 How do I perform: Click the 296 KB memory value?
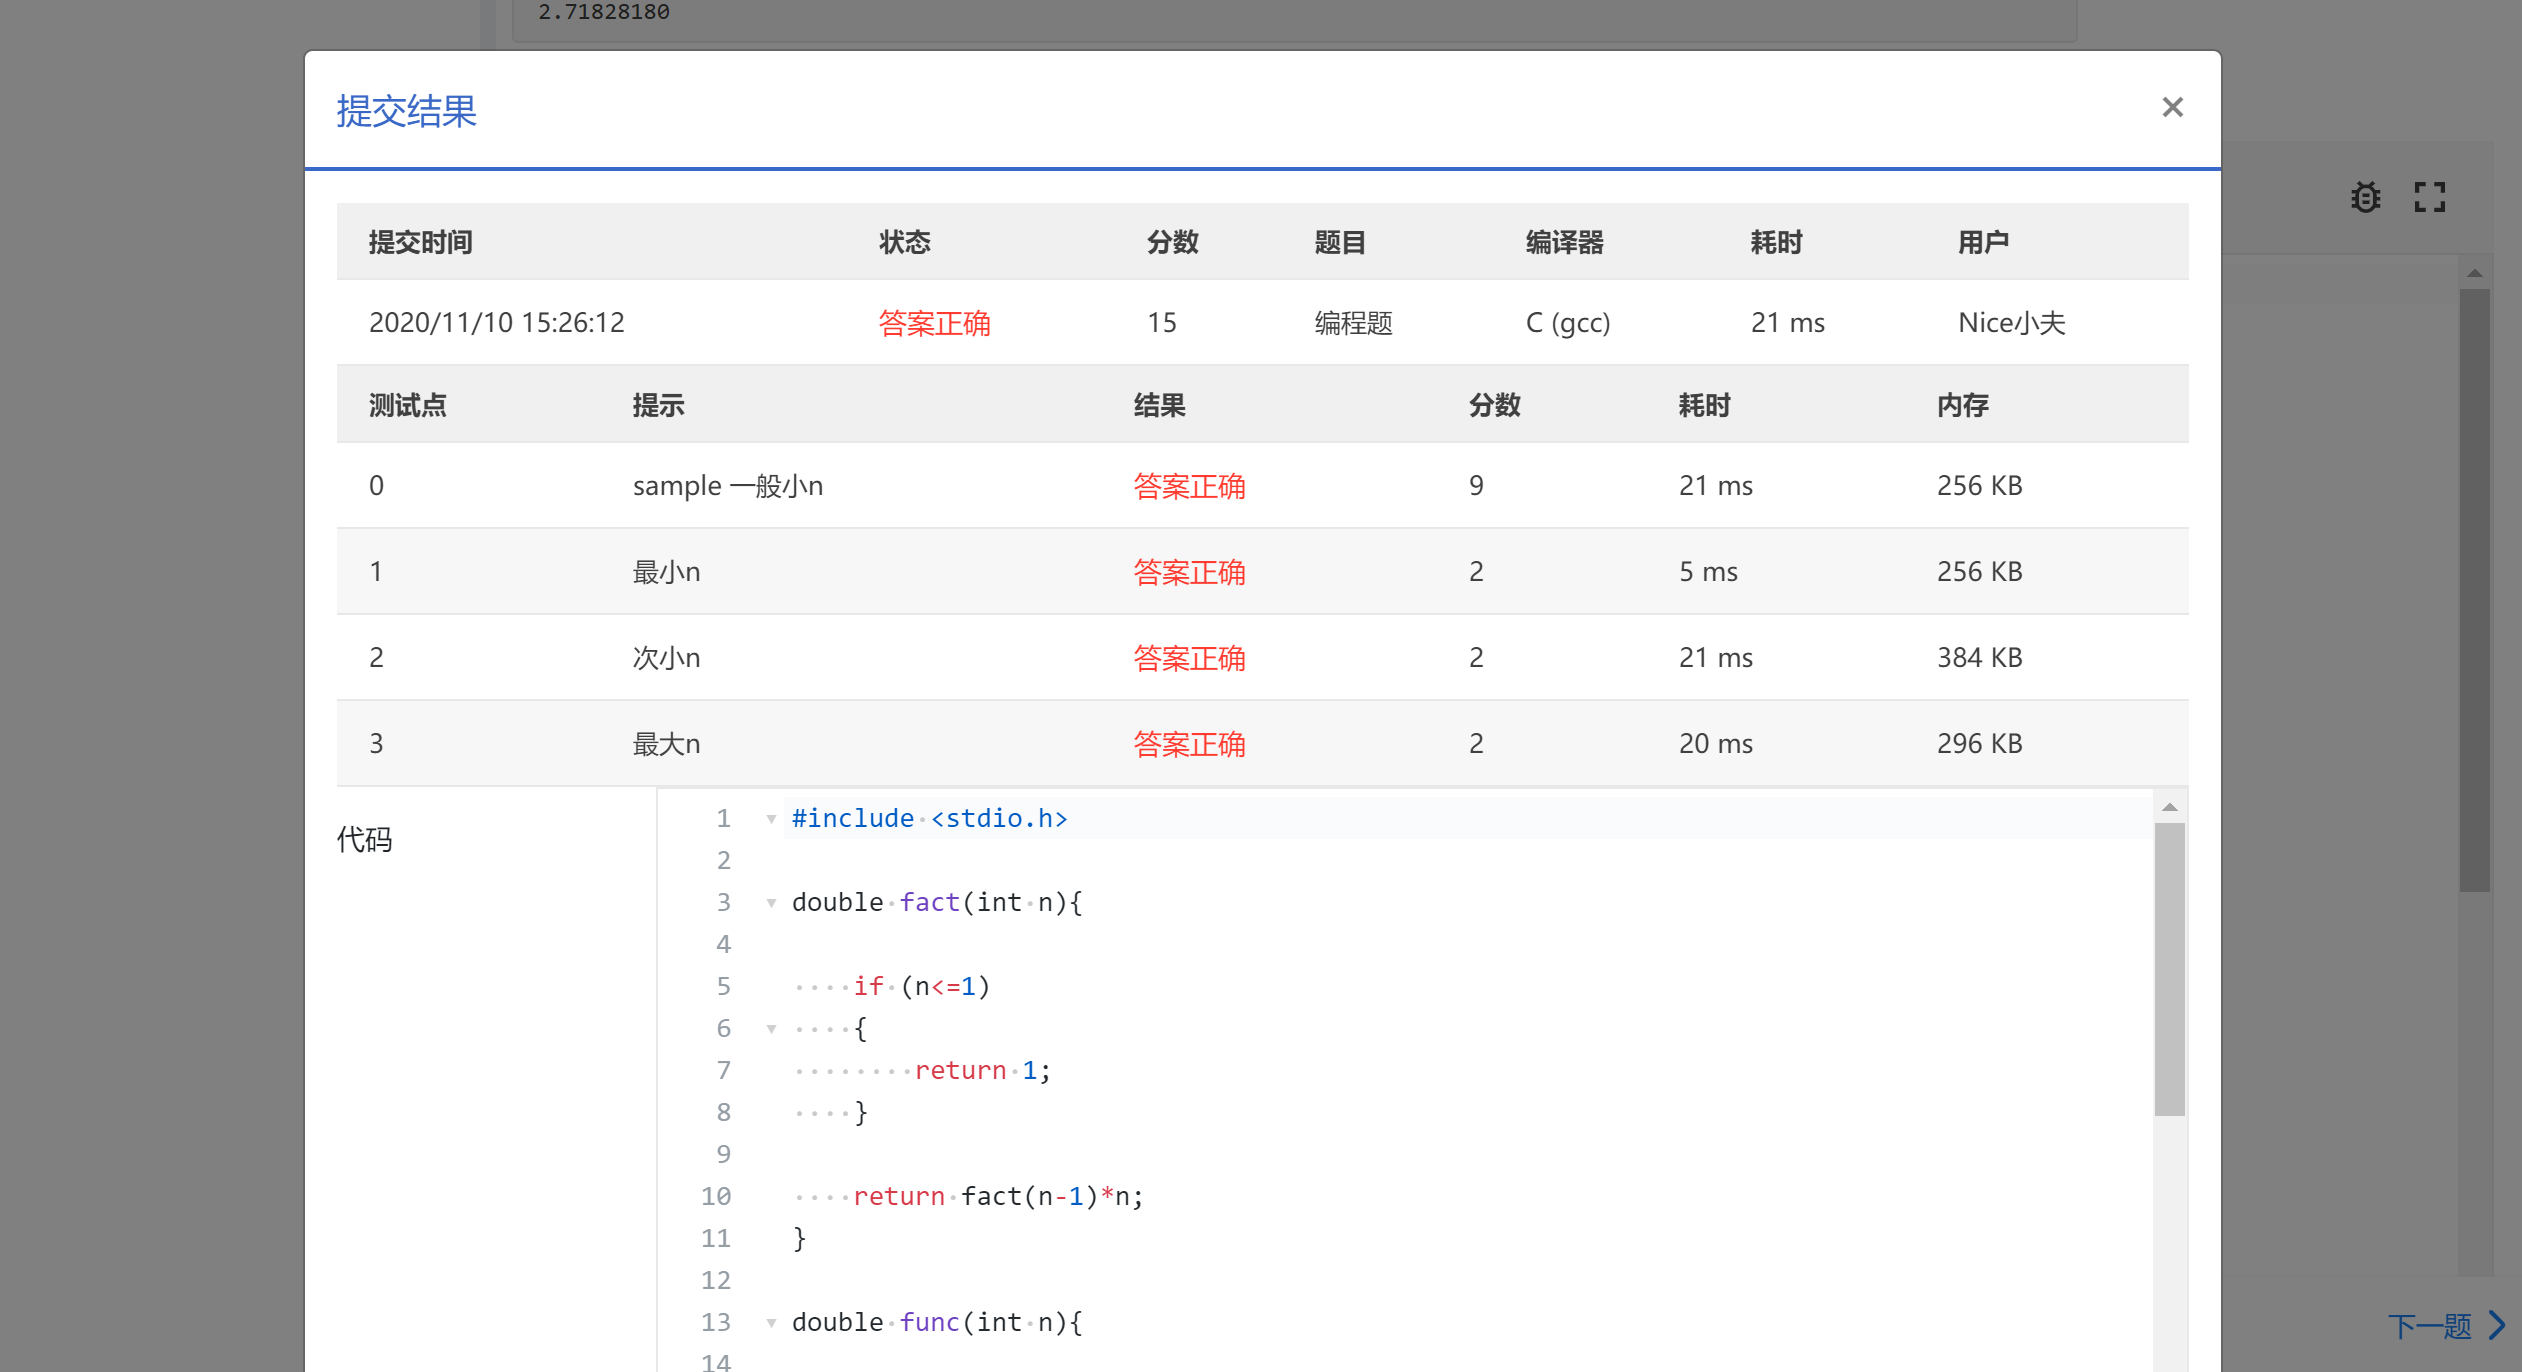click(1979, 743)
